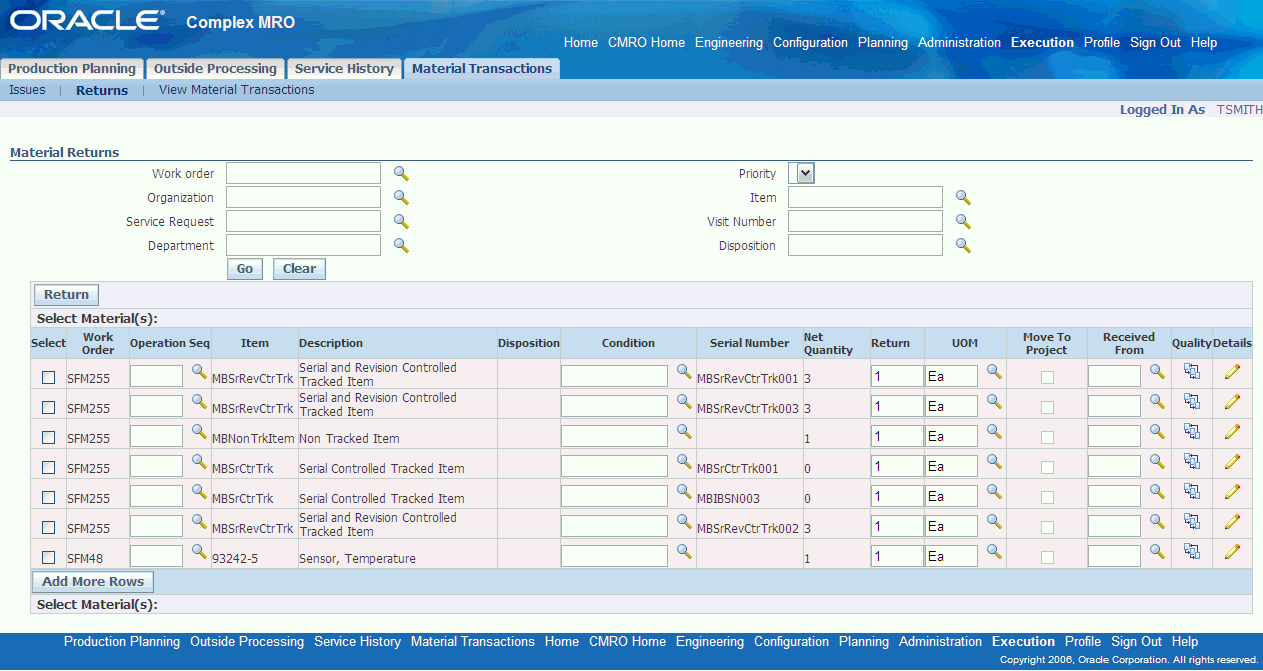The height and width of the screenshot is (671, 1263).
Task: Open Operation Seq lookup for MBNonTrkItem row
Action: (199, 431)
